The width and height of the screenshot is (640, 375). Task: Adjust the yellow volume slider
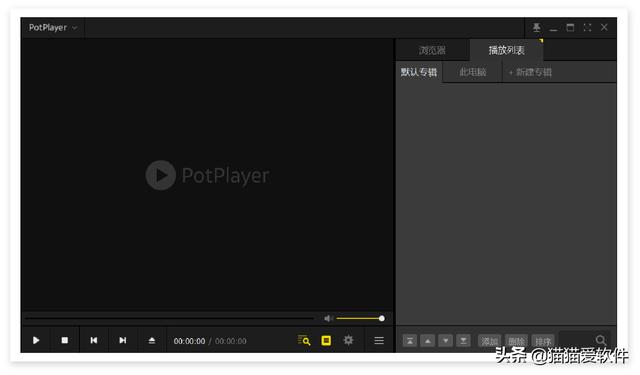click(360, 318)
